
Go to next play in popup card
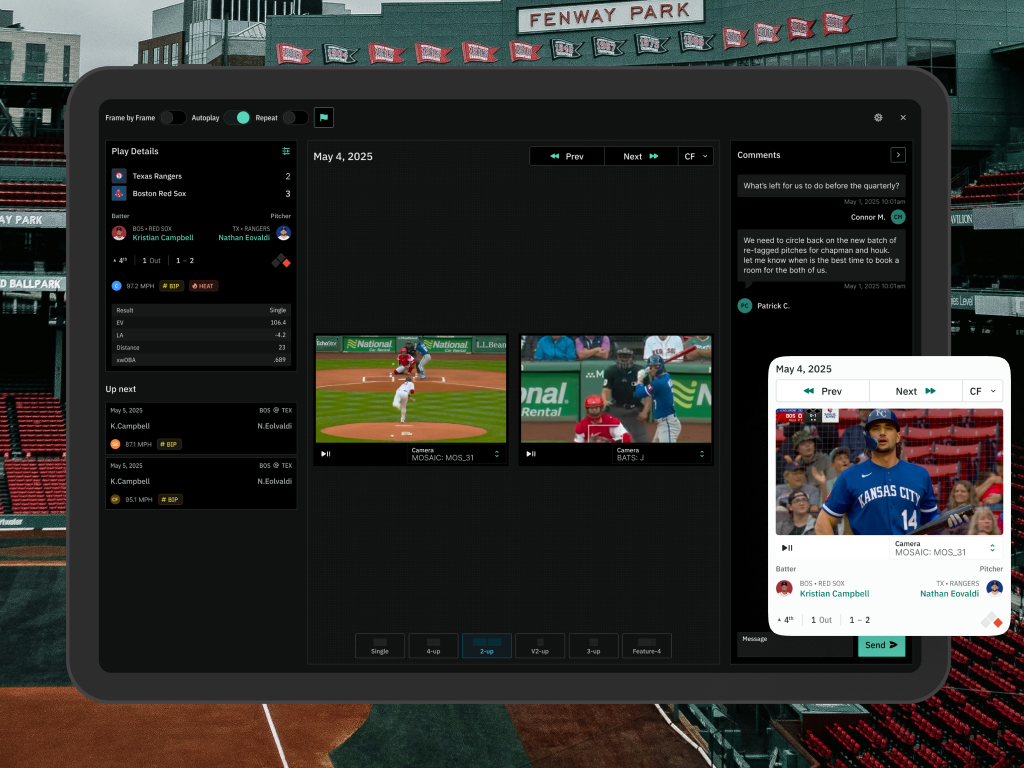pos(916,391)
